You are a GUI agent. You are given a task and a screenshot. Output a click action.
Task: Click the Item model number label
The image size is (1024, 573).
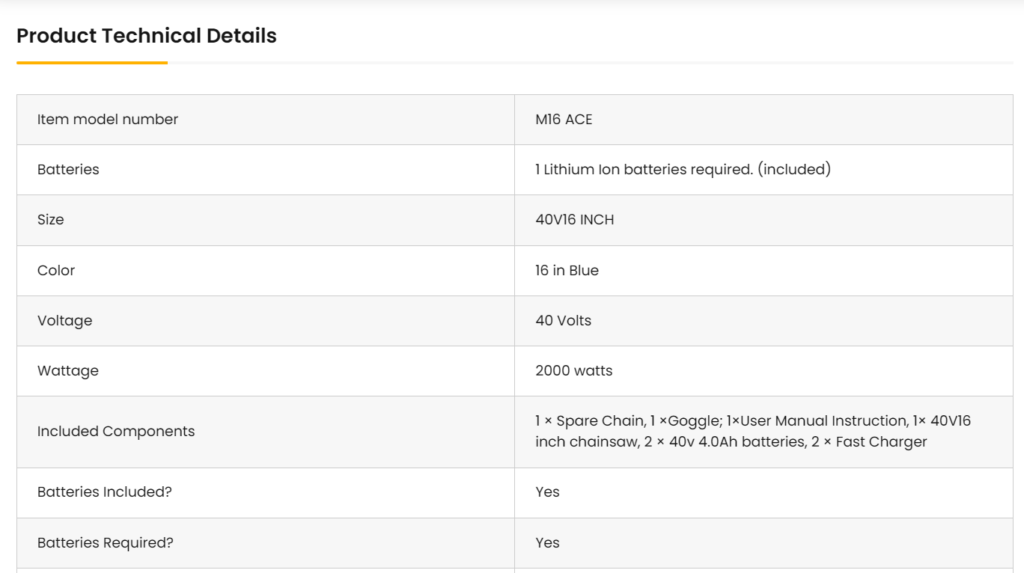(108, 119)
